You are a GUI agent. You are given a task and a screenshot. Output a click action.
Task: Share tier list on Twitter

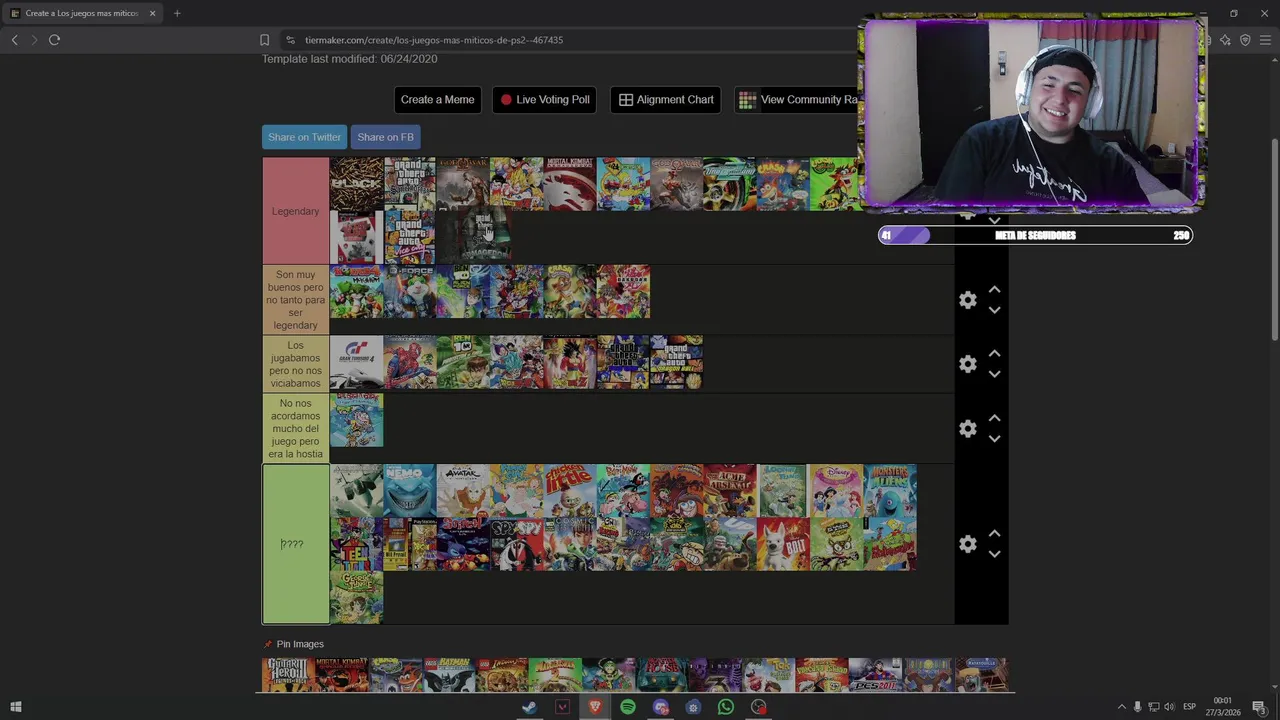coord(304,137)
